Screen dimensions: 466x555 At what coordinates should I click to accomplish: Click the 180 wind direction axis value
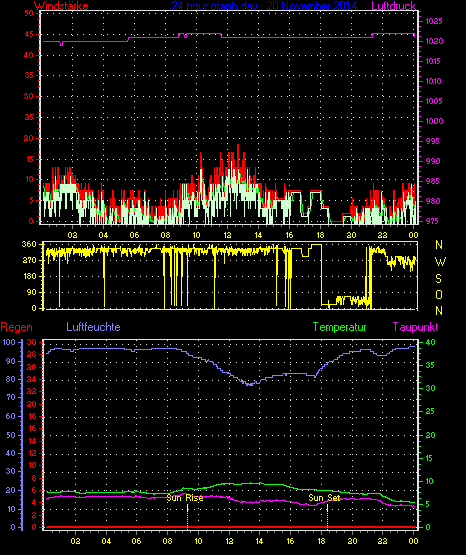click(29, 276)
